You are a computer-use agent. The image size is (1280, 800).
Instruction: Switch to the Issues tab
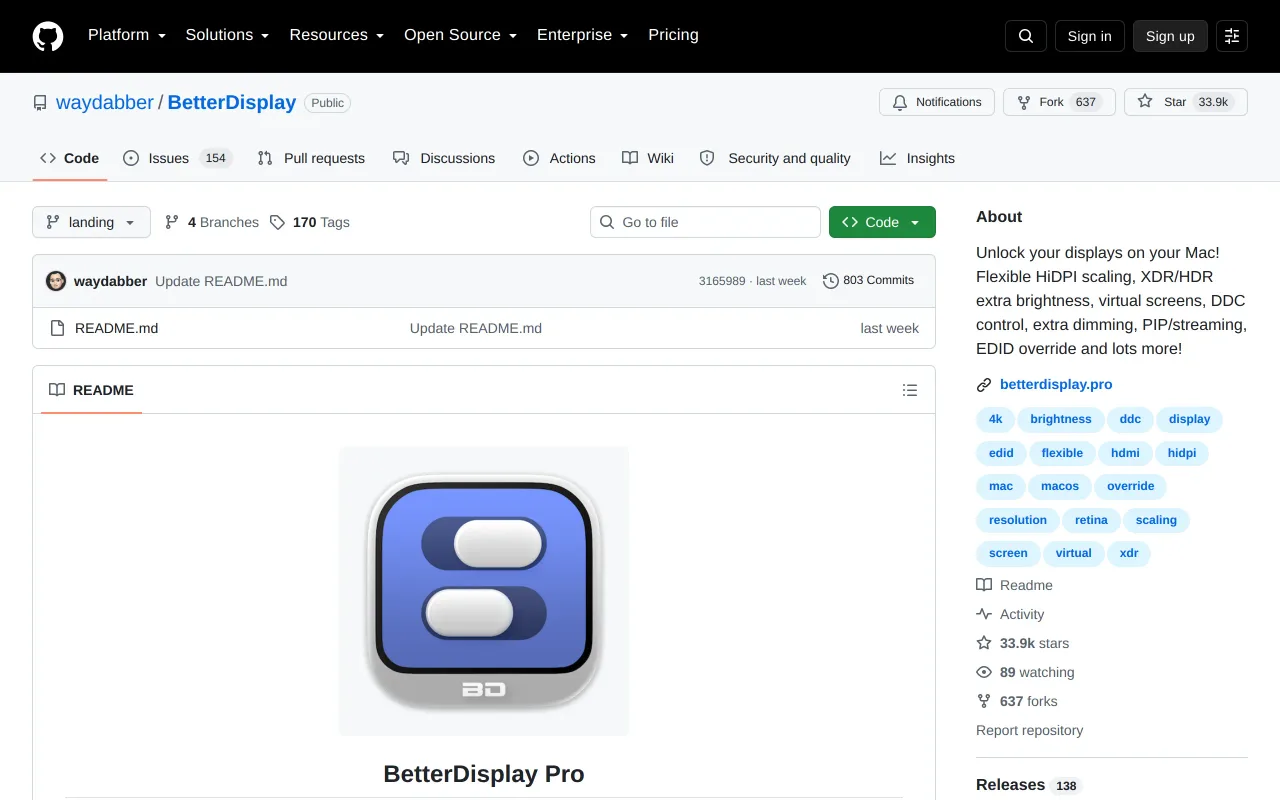click(178, 158)
